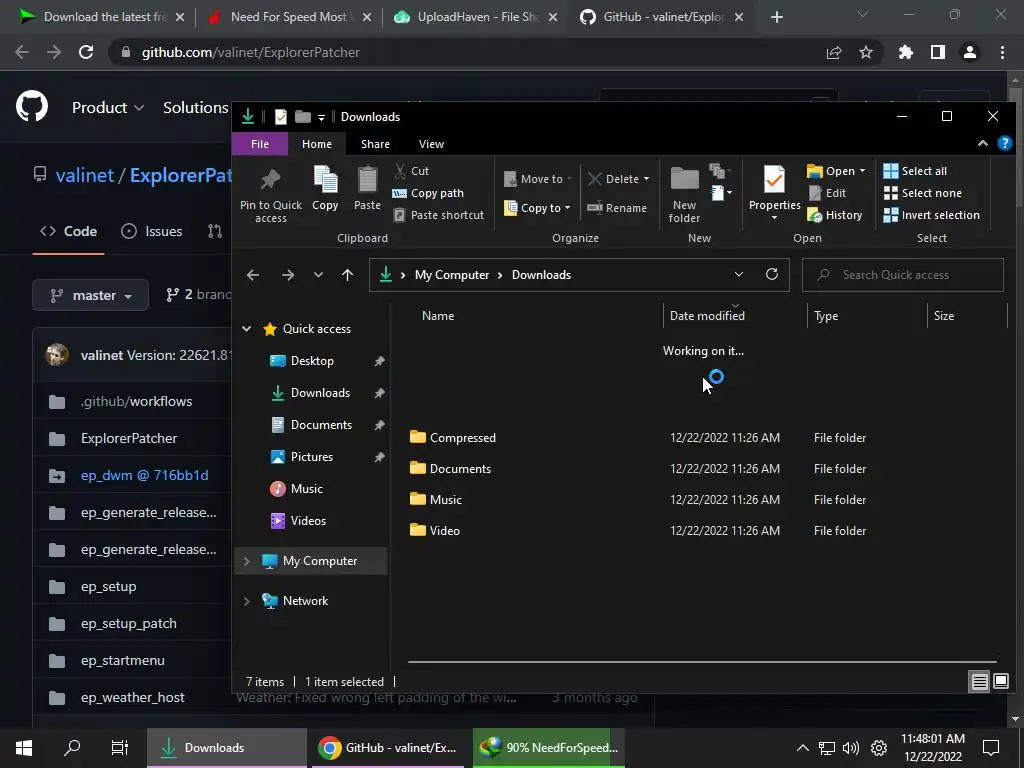Click Cut in Clipboard group
Viewport: 1024px width, 768px height.
412,171
